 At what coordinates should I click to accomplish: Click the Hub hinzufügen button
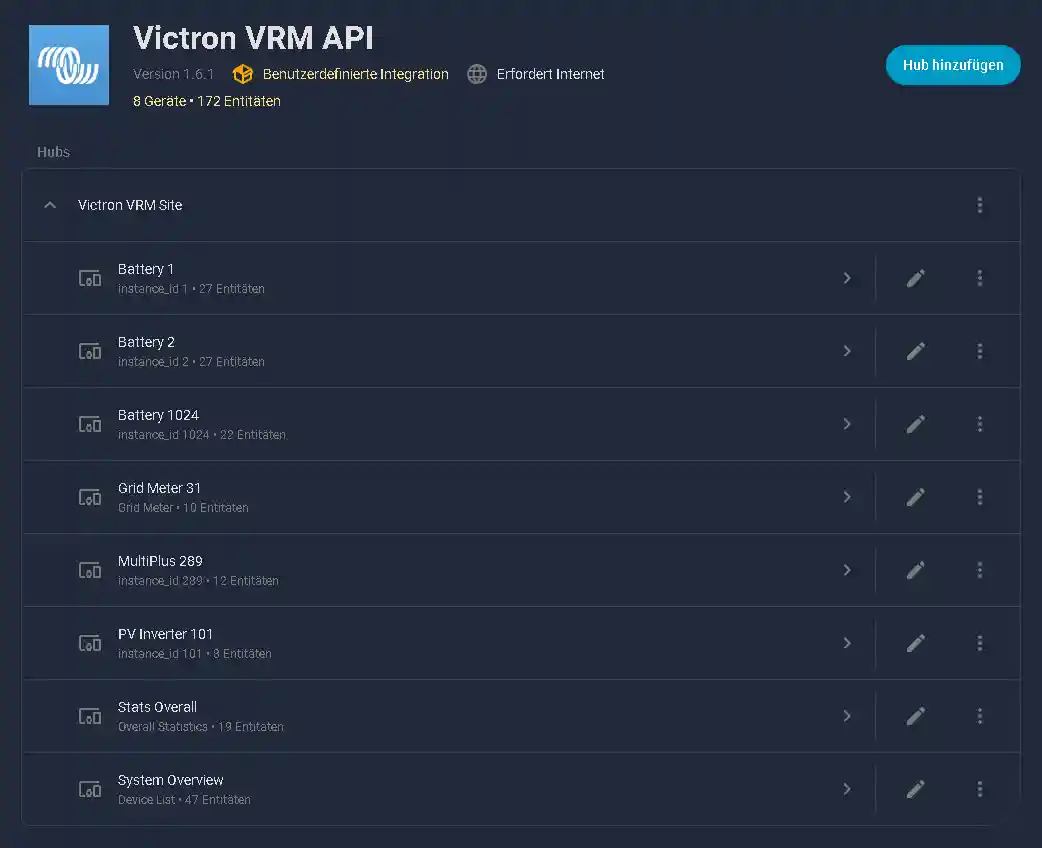[x=953, y=65]
